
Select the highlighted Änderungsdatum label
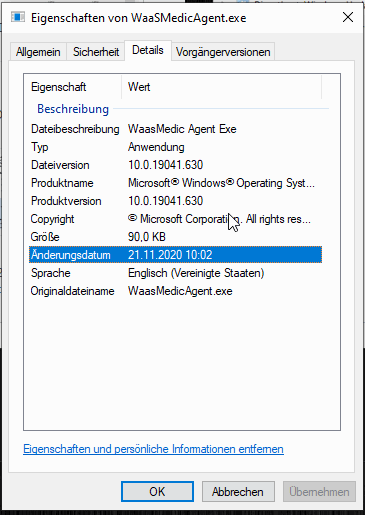[70, 255]
